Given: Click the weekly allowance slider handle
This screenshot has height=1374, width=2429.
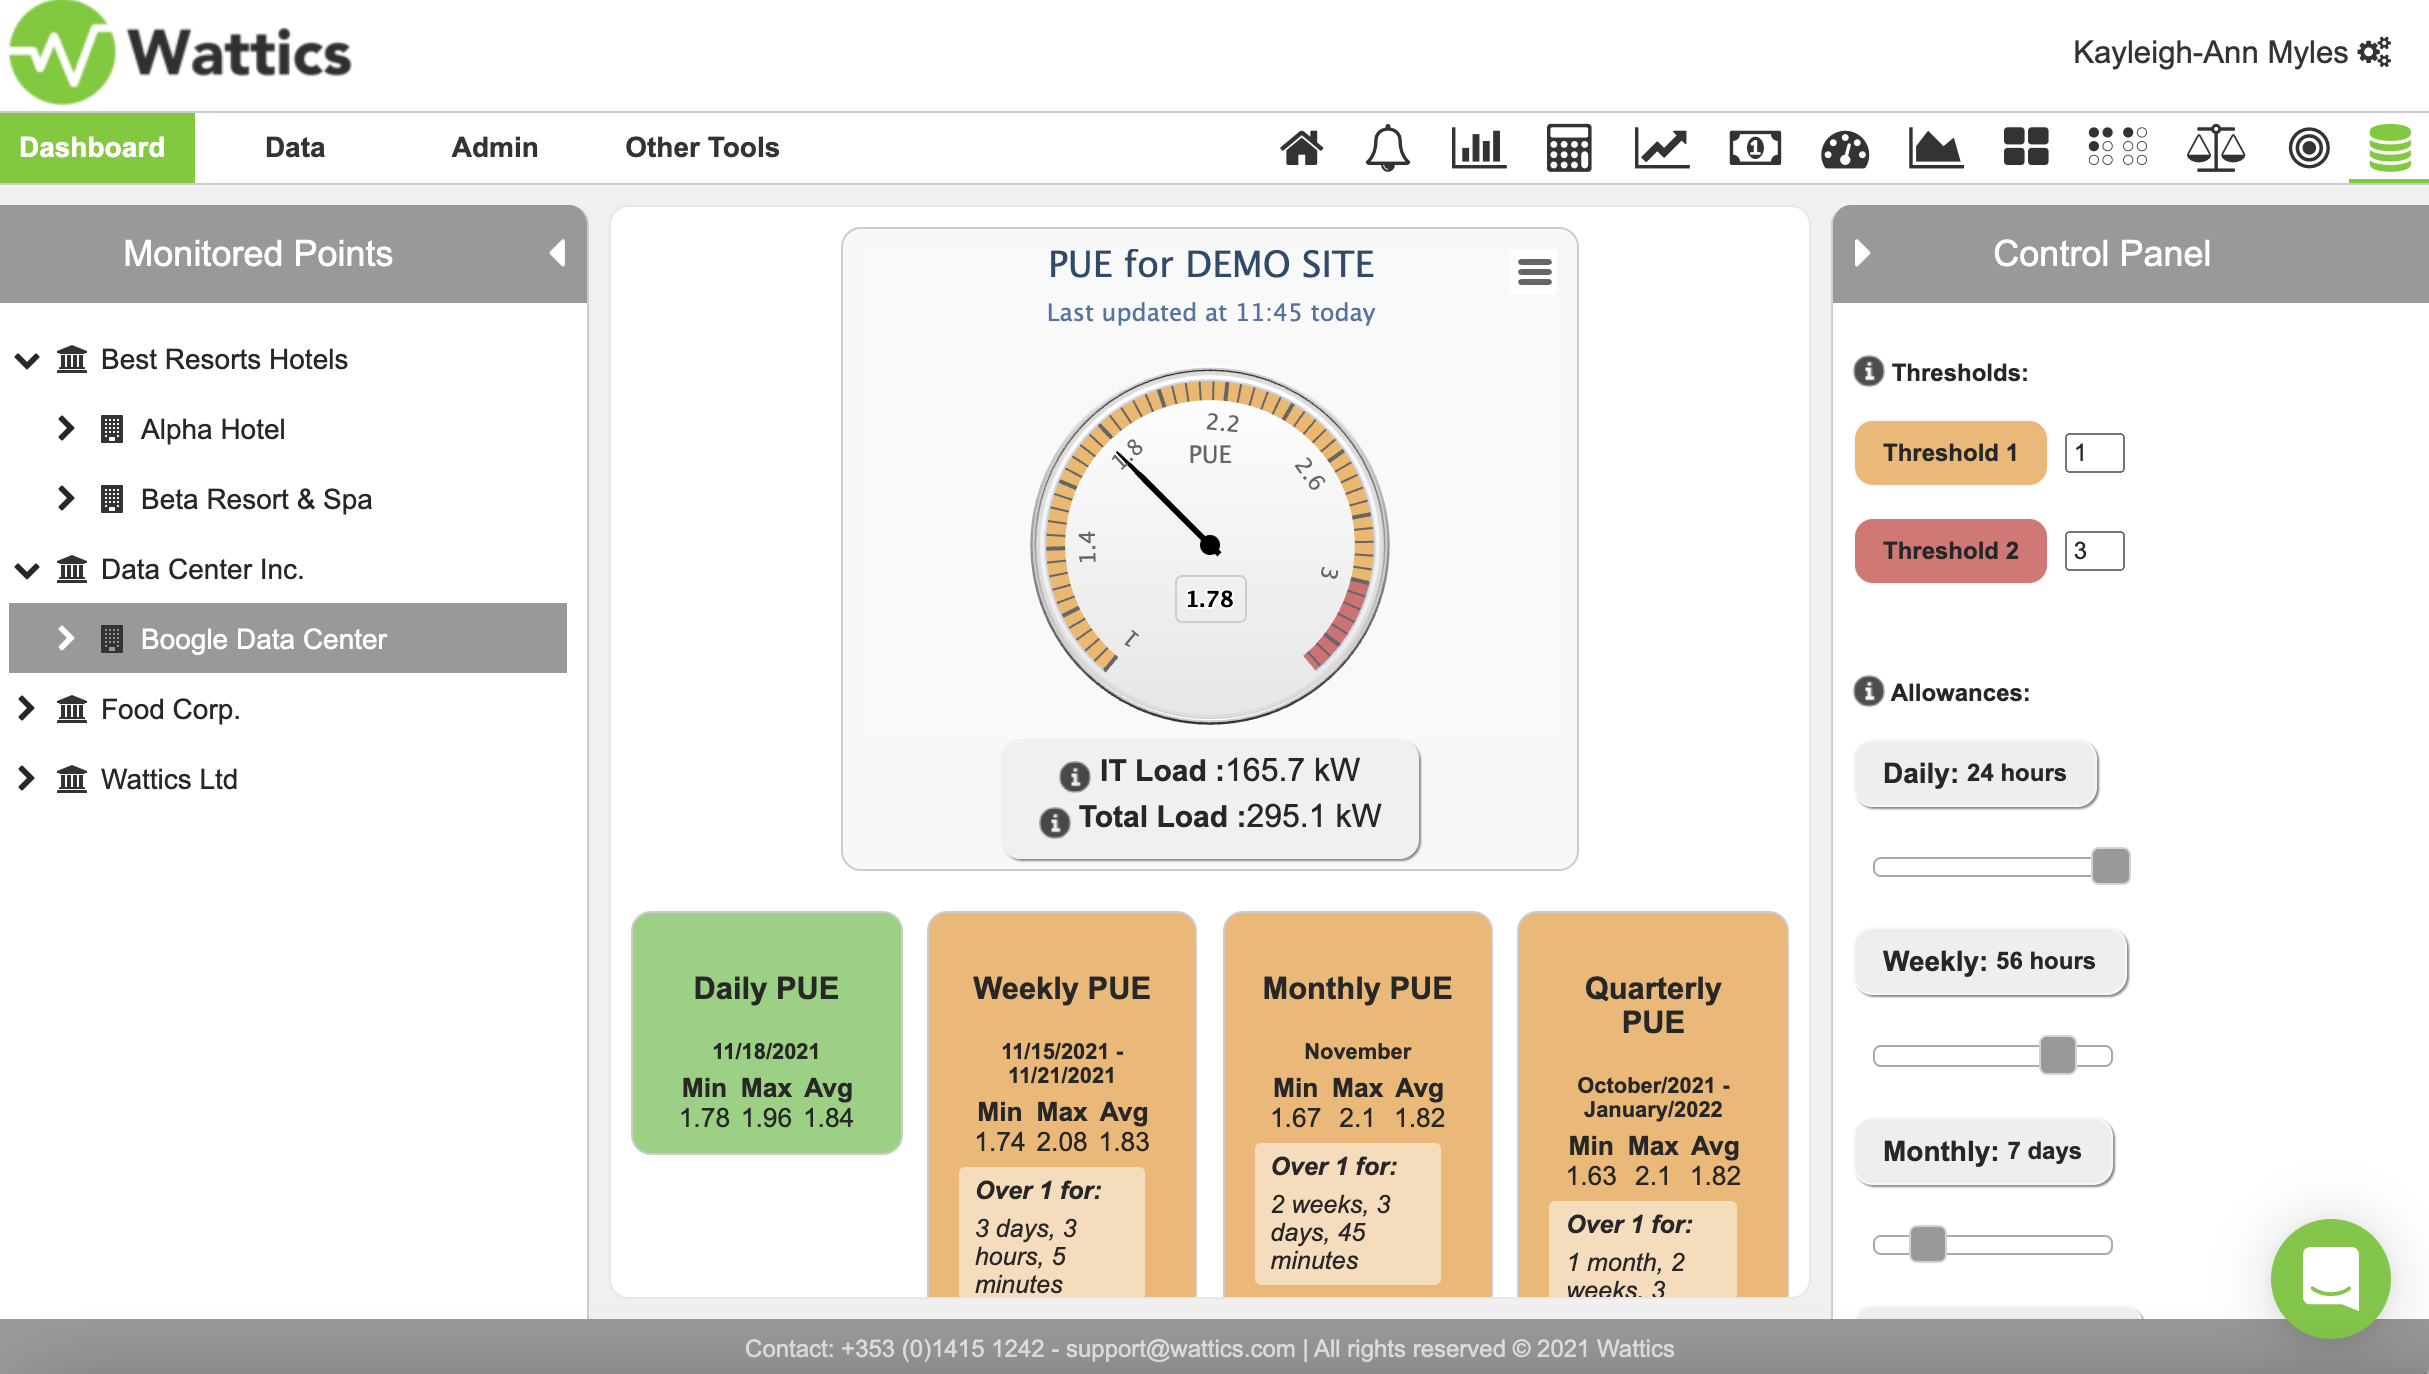Looking at the screenshot, I should 2057,1055.
